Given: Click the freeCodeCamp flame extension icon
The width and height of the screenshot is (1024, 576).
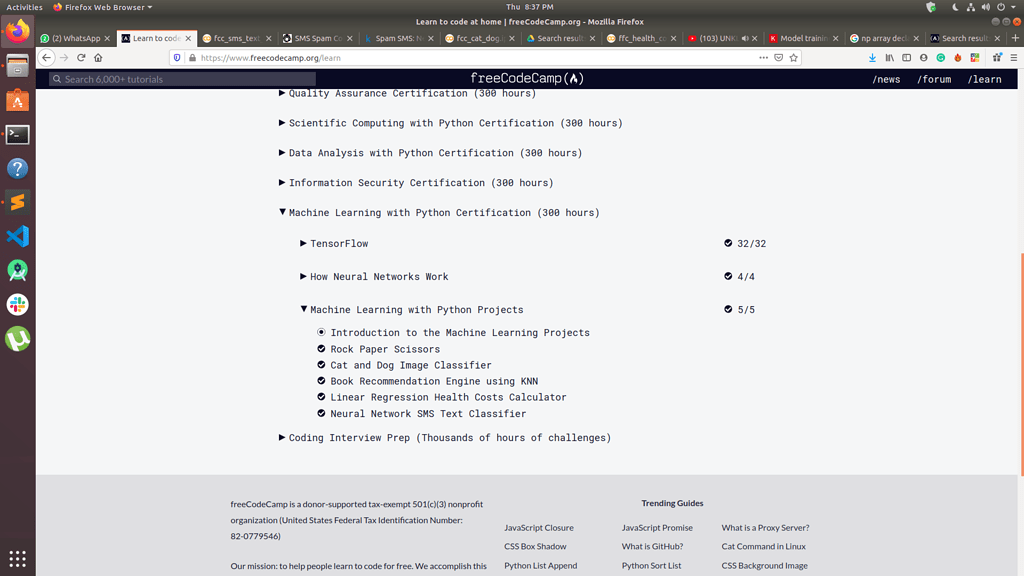Looking at the screenshot, I should coord(958,57).
